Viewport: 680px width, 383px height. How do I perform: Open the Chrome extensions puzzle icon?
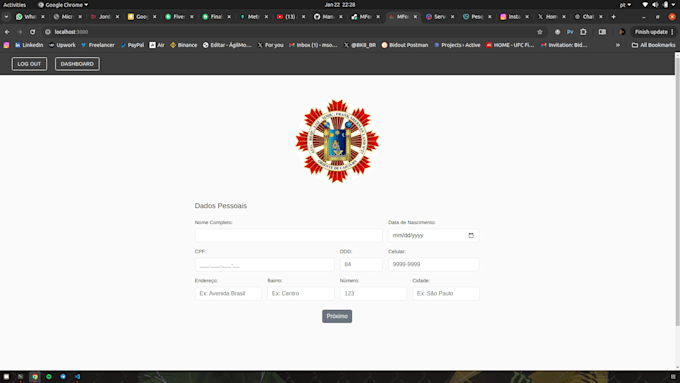pos(583,32)
